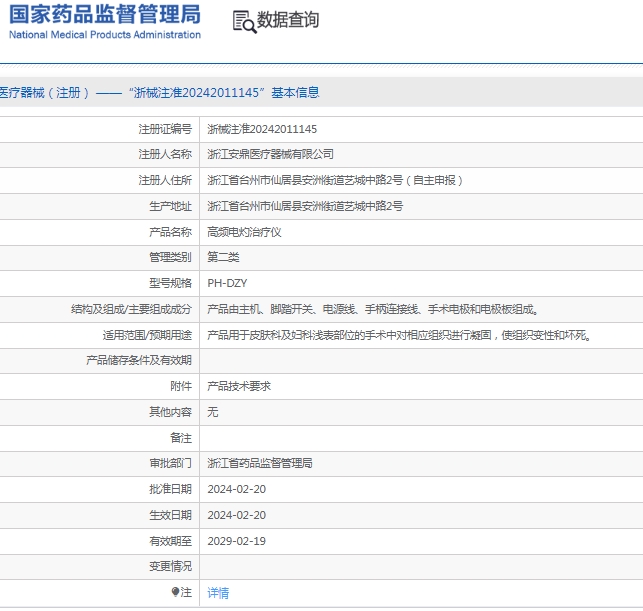Click National Medical Products Administration text

105,35
